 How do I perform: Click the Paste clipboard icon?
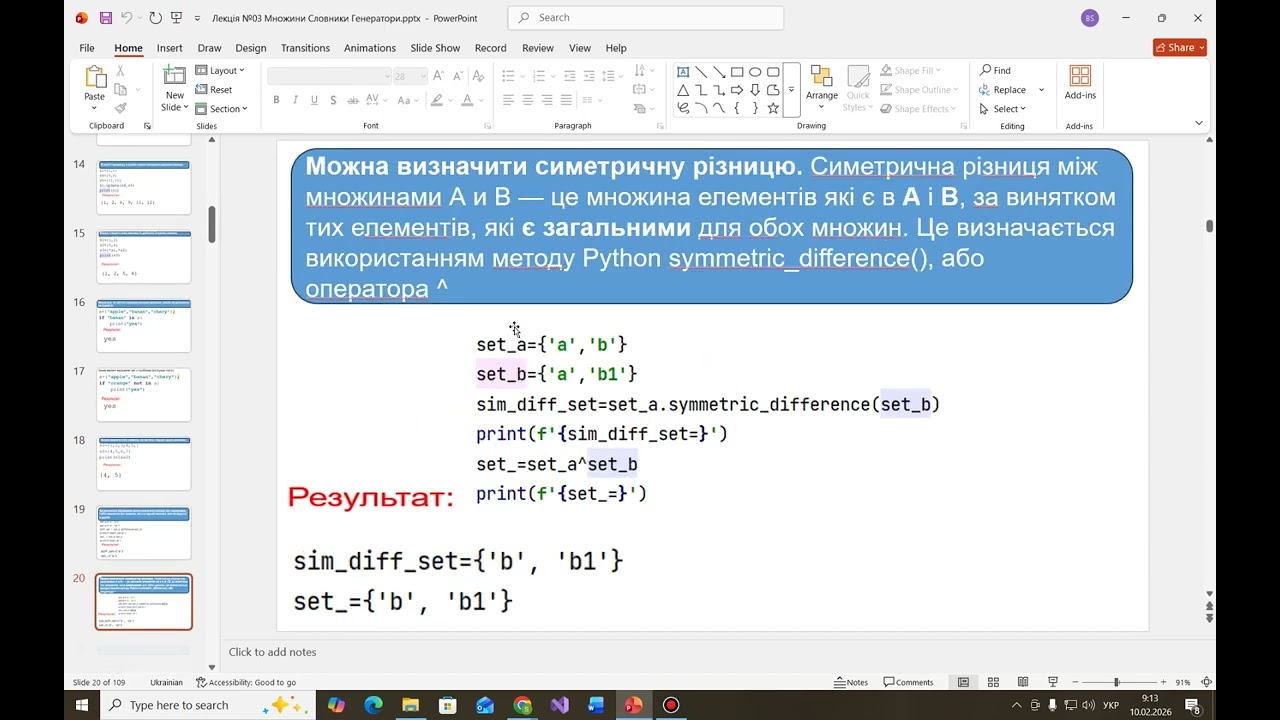(95, 77)
